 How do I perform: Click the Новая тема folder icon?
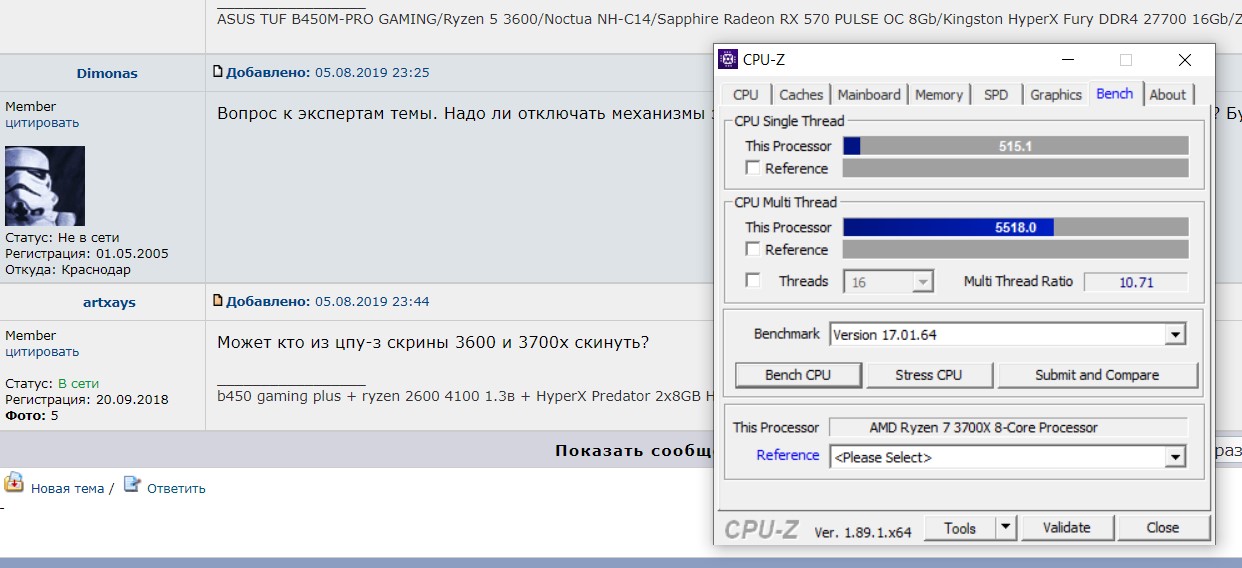point(14,483)
